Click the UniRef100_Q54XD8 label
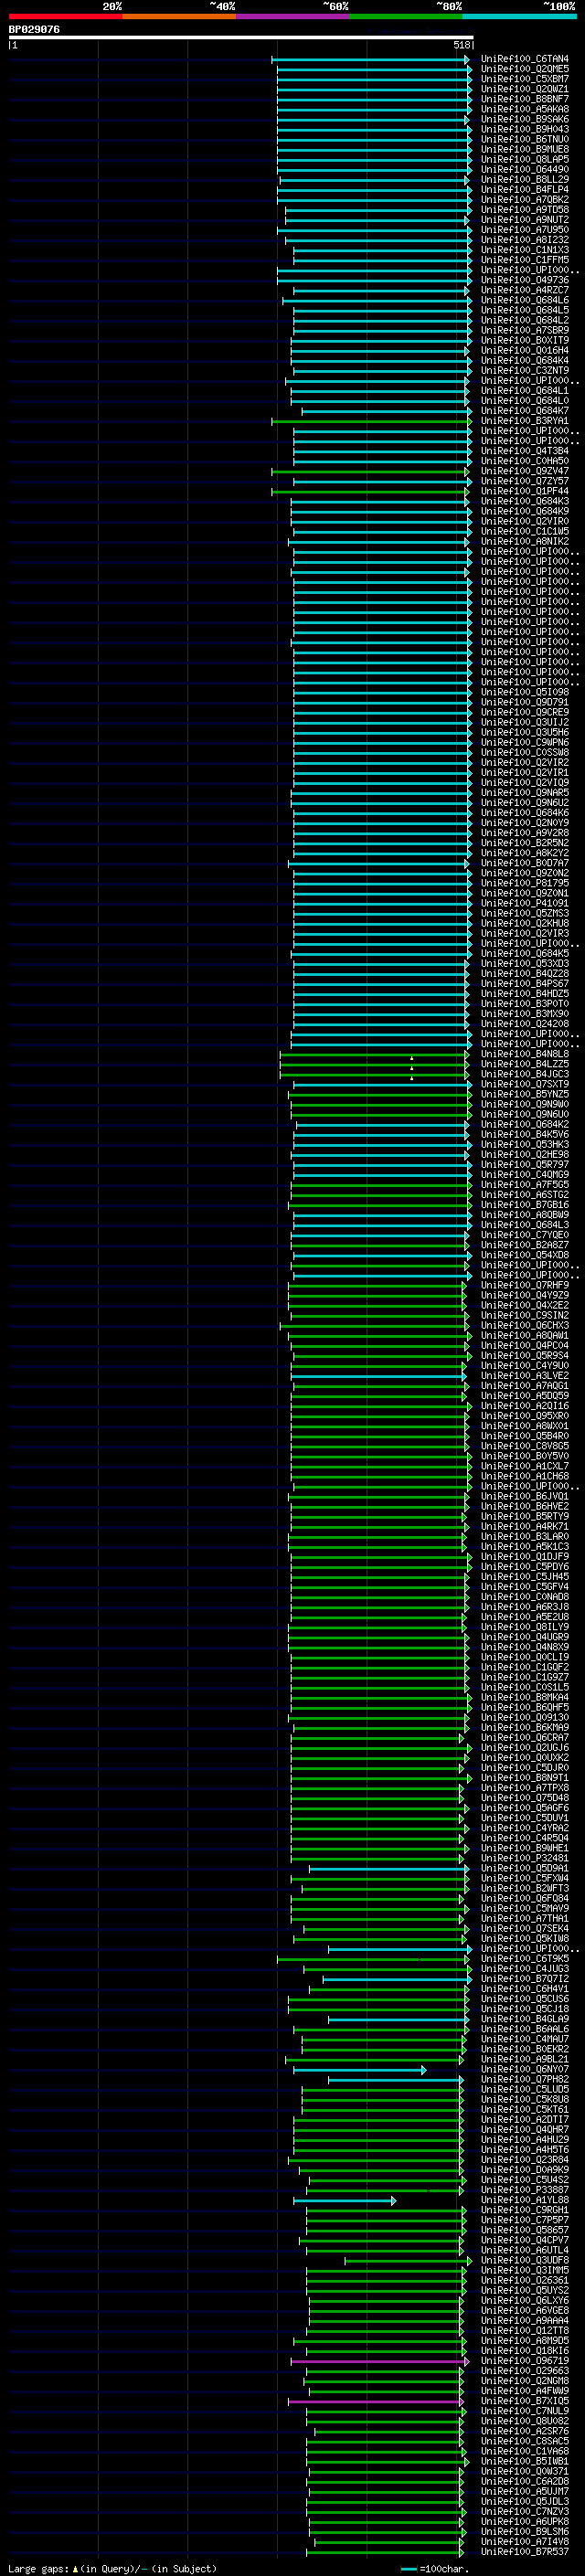The height and width of the screenshot is (2576, 585). [x=524, y=1255]
